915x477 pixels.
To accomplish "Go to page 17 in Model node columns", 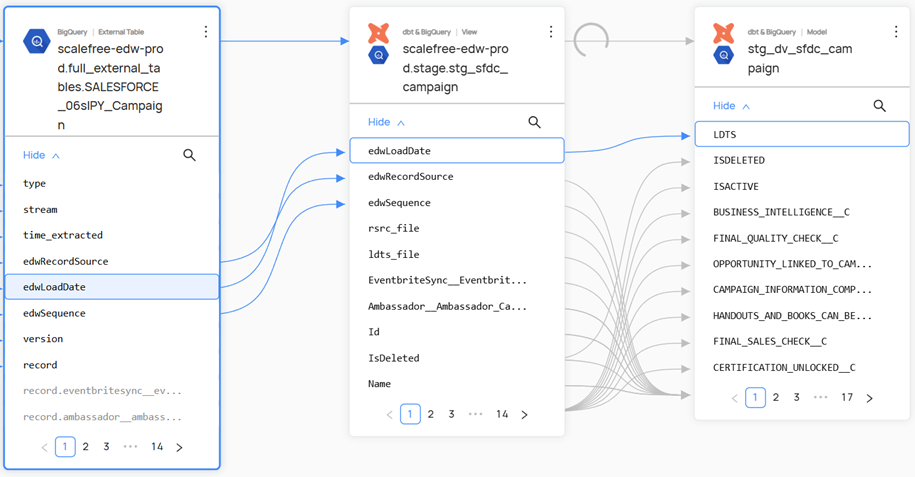I will coord(847,397).
